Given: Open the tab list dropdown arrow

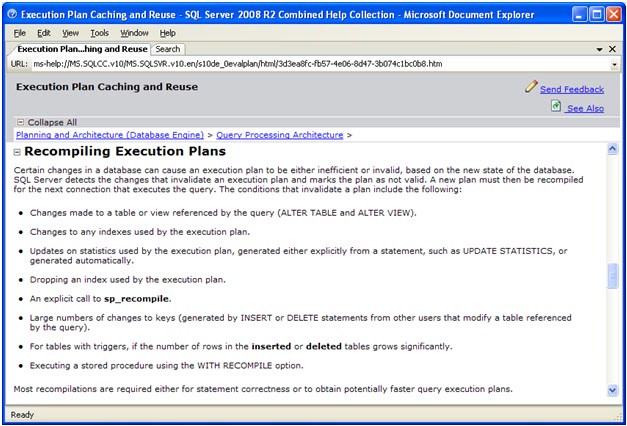Looking at the screenshot, I should click(x=599, y=49).
